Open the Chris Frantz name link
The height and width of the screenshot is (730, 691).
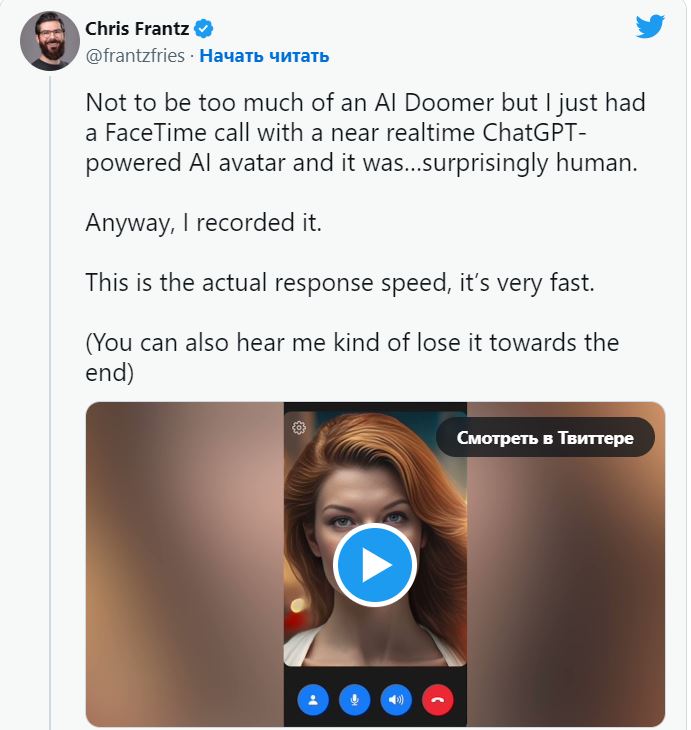pos(136,28)
